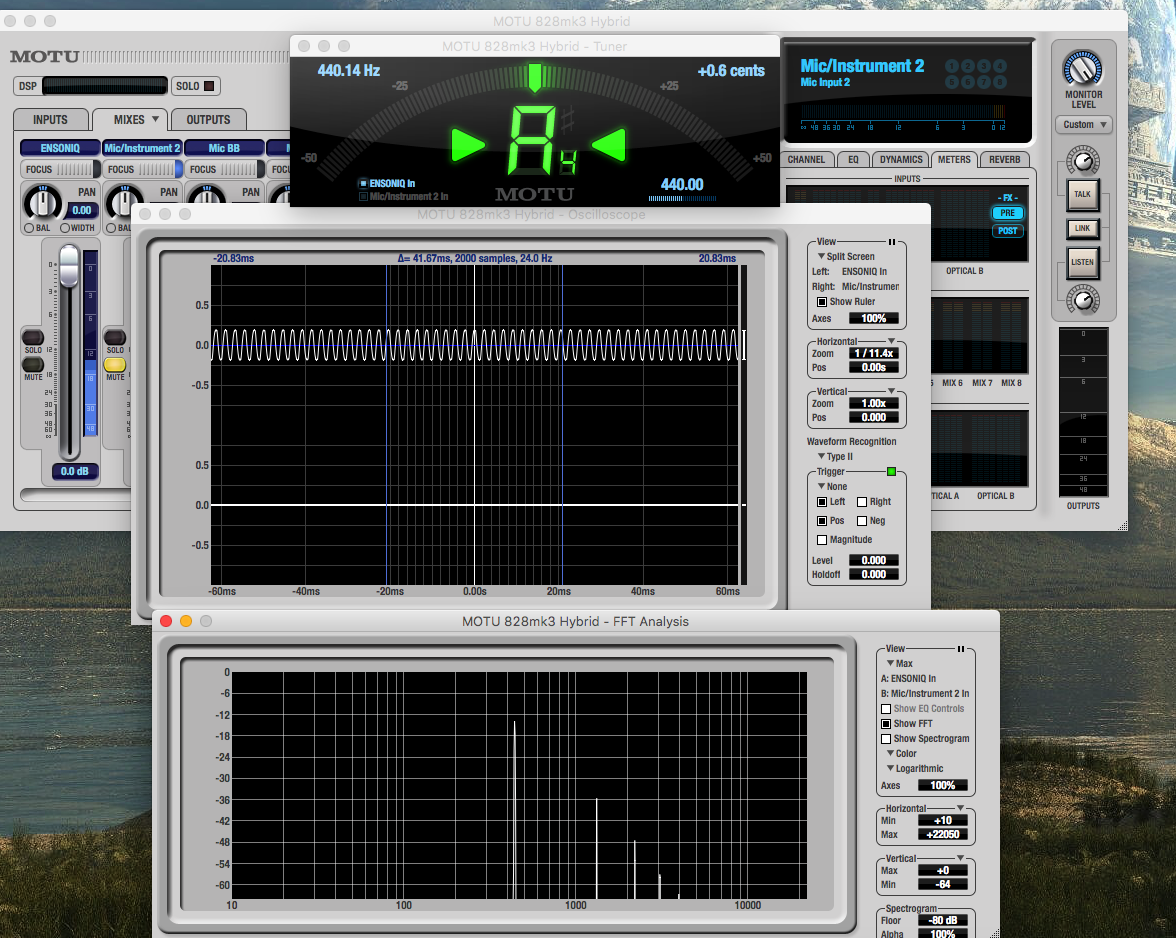Switch to the INPUTS tab
Screen dimensions: 1176x938
50,120
